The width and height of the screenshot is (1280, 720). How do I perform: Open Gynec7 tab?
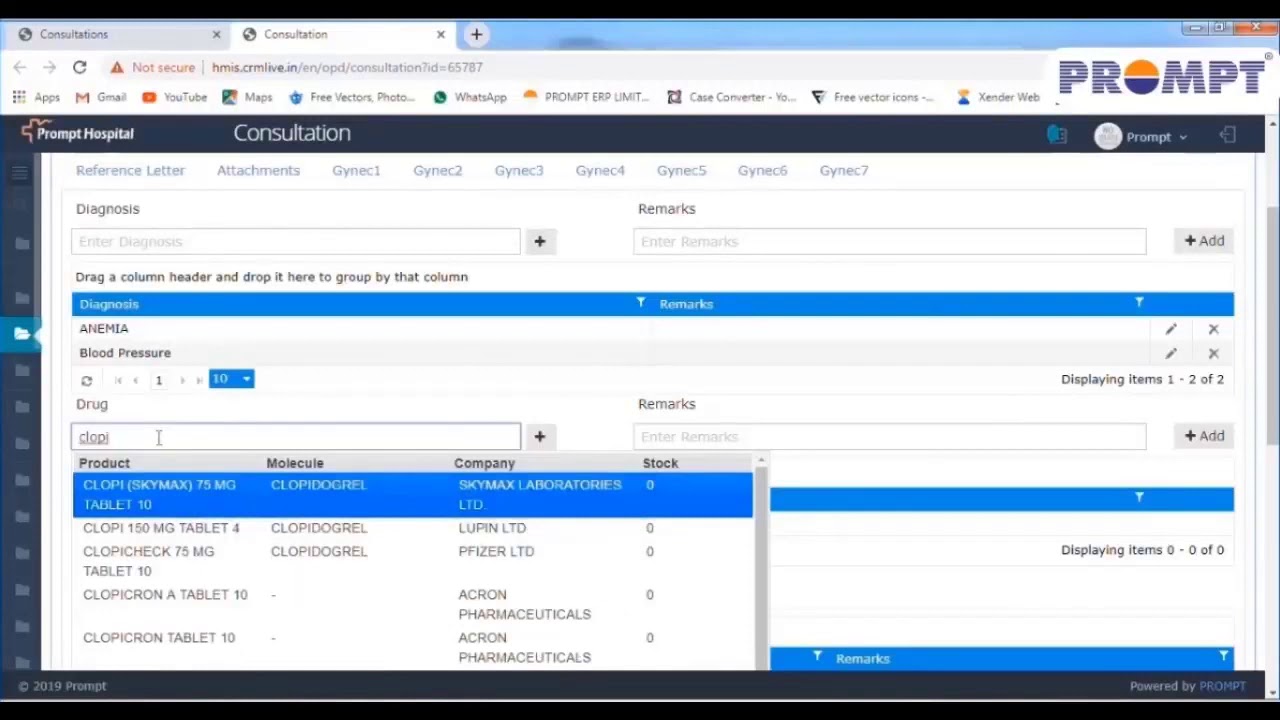coord(844,170)
